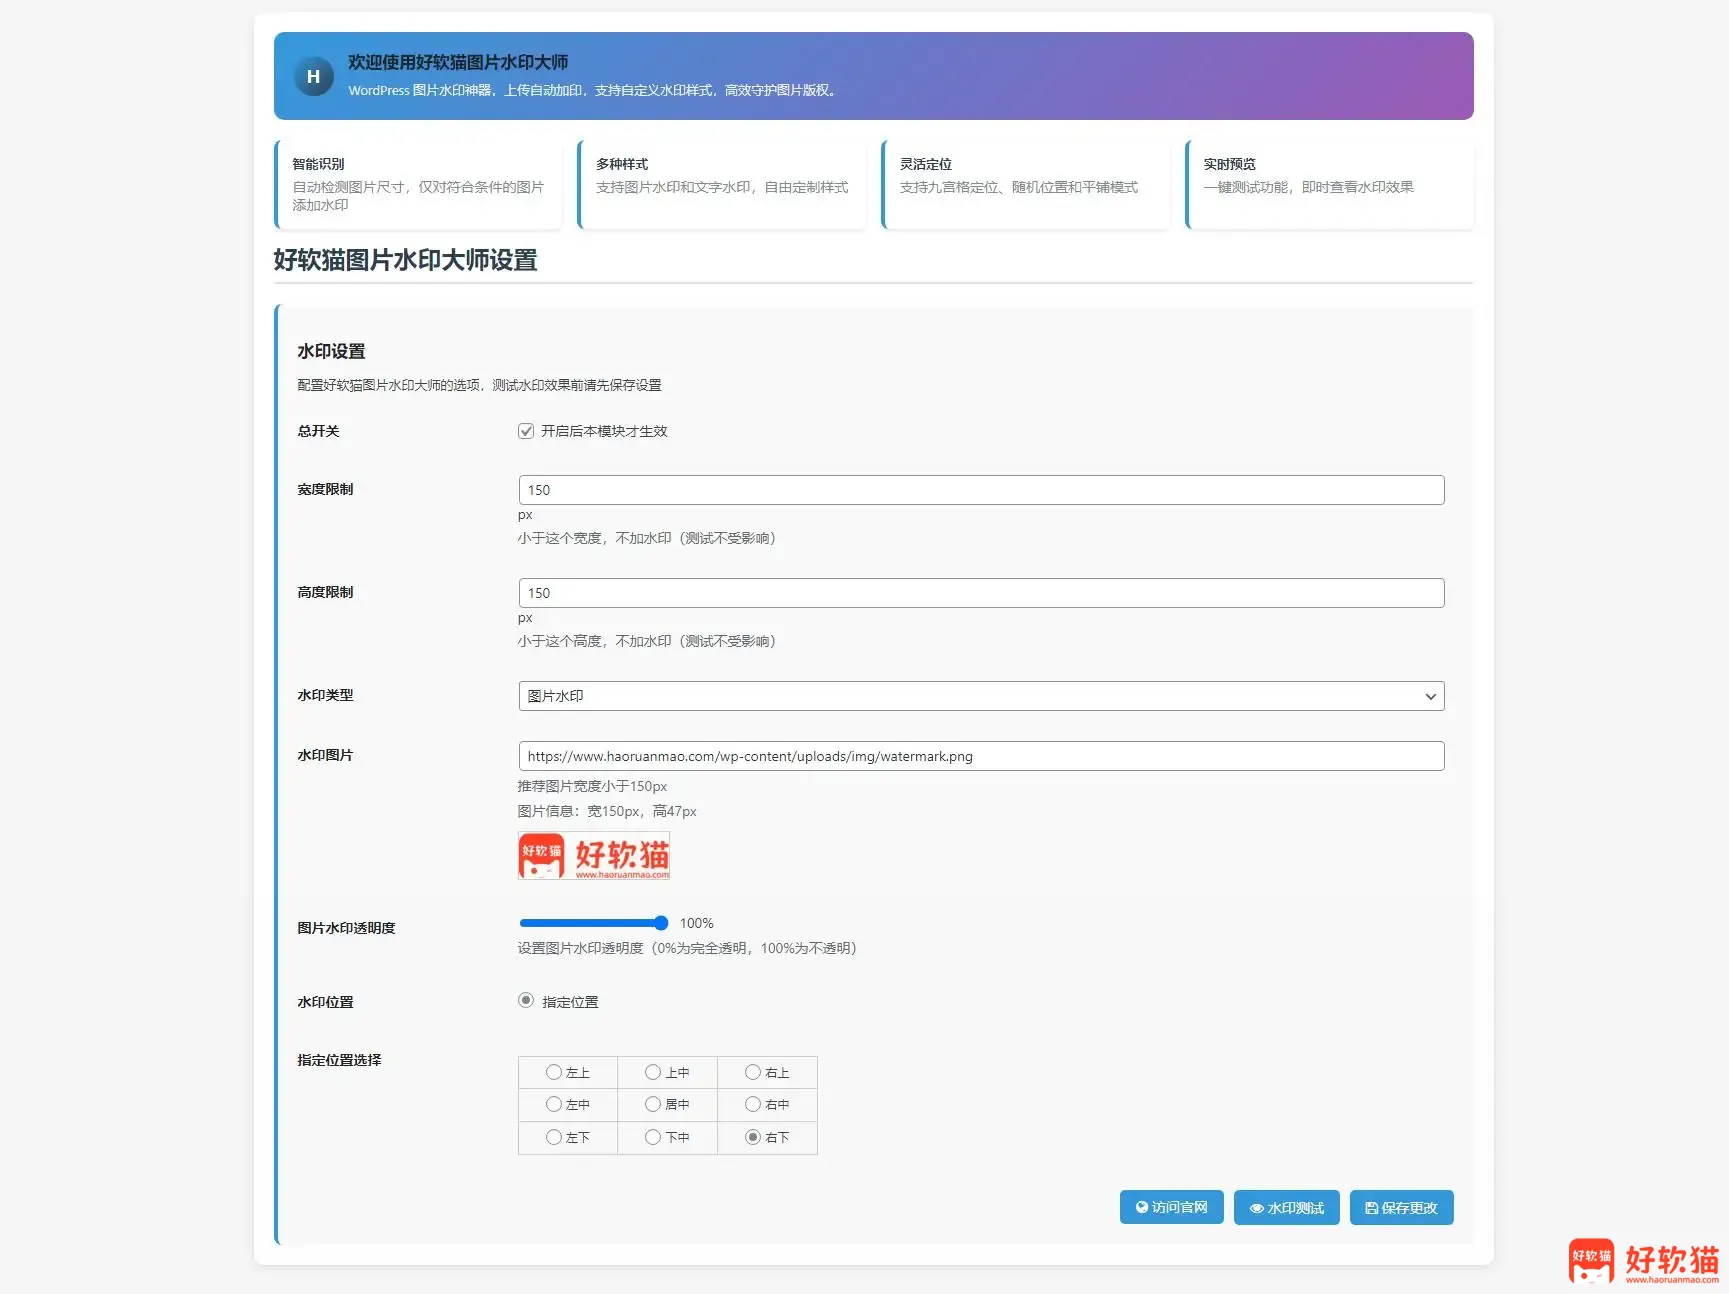Run the 水印测试 watermark test

(x=1286, y=1207)
